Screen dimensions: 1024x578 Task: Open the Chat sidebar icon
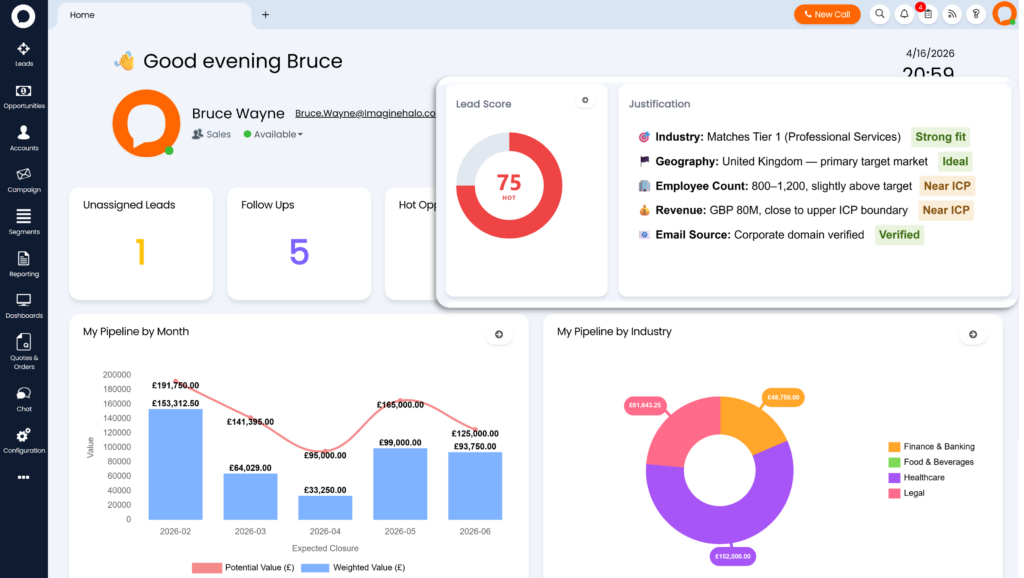pos(24,399)
